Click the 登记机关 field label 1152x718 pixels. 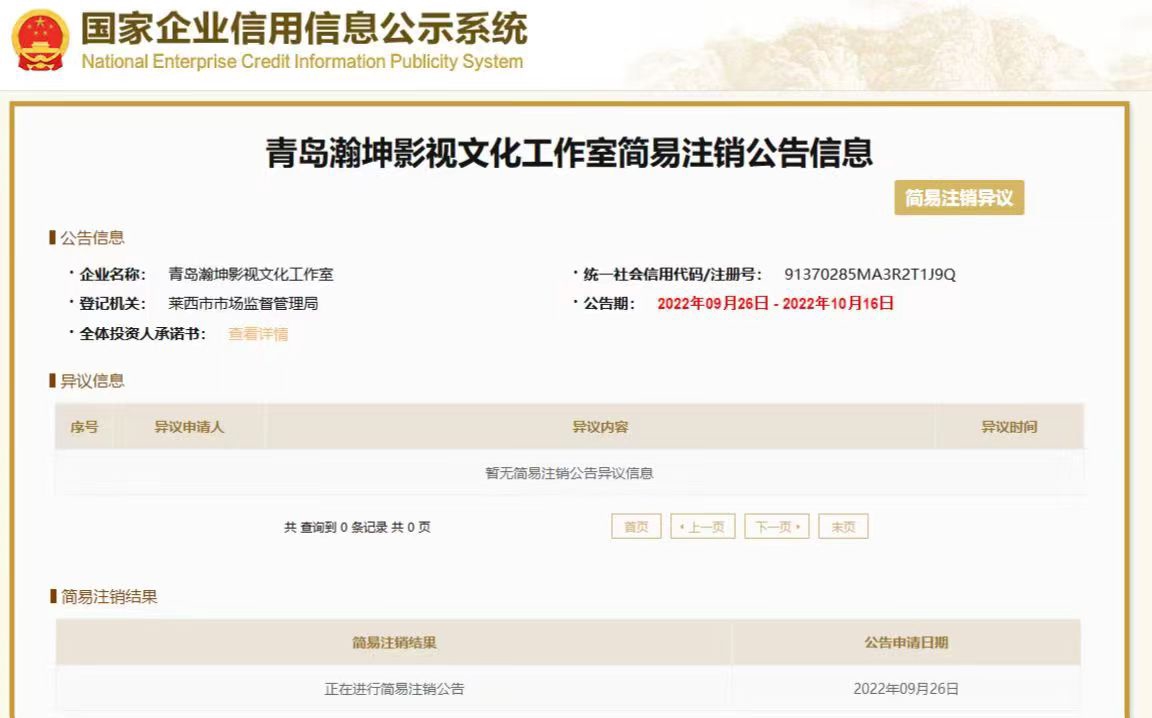[x=112, y=304]
